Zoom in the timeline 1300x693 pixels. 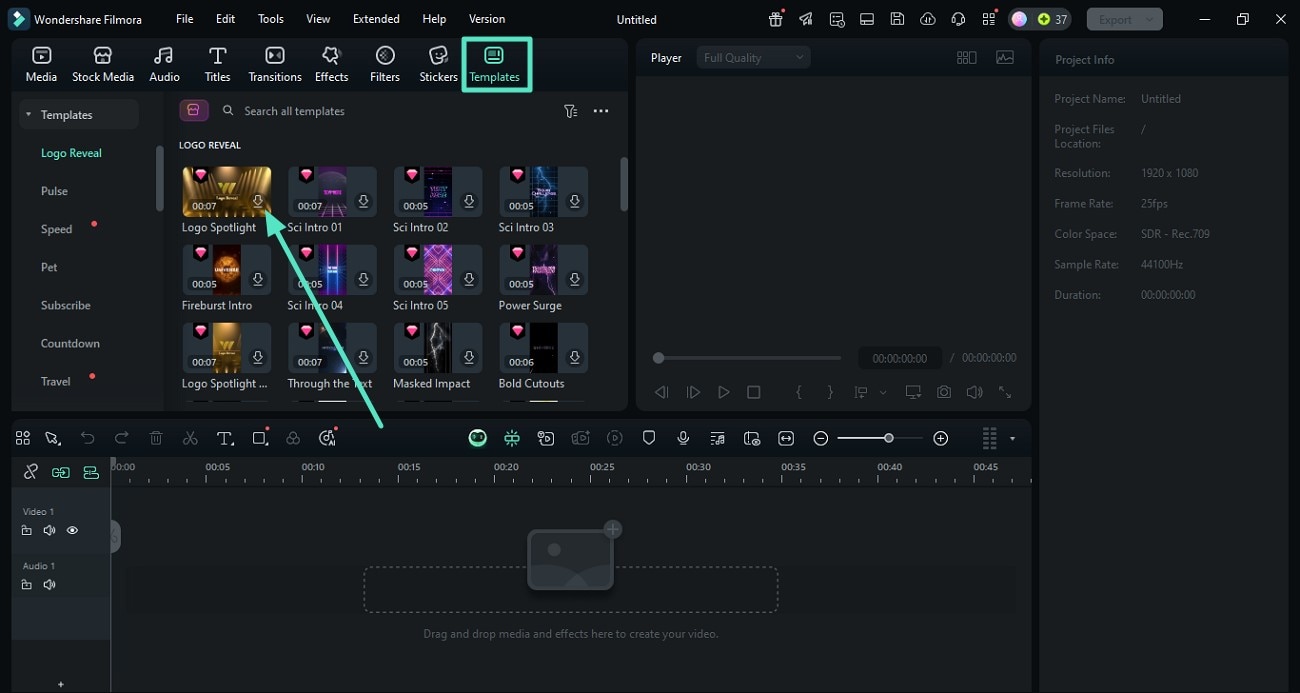pos(940,438)
